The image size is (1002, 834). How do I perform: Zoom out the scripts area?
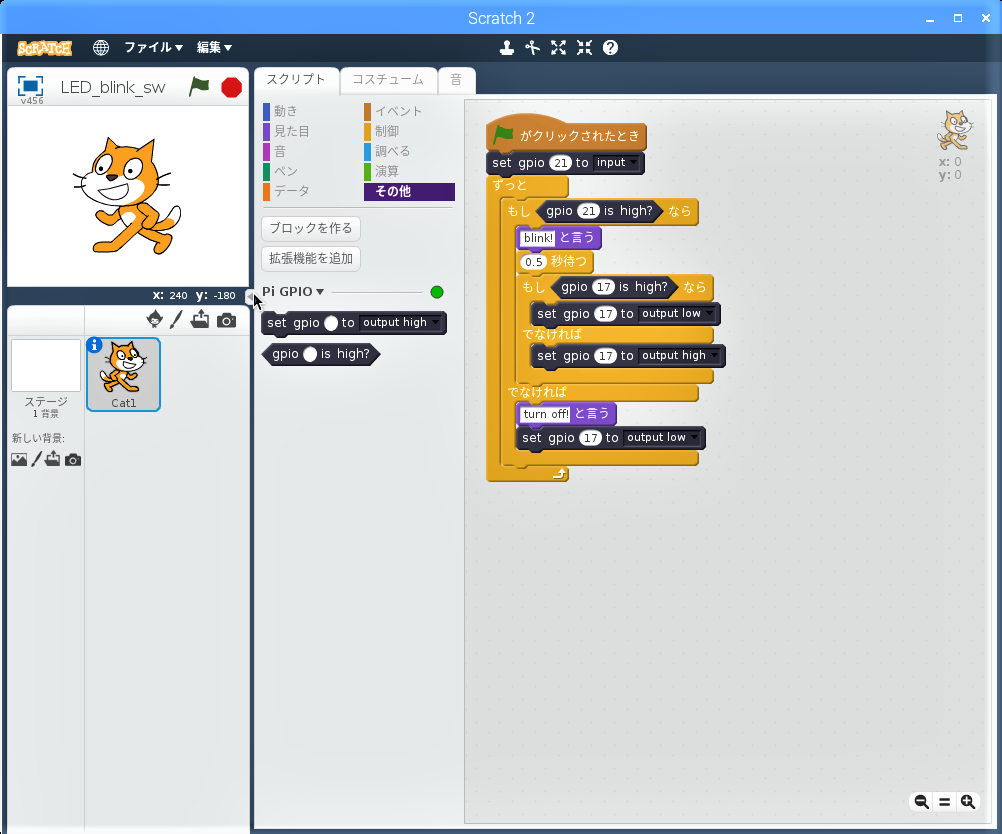(x=921, y=801)
